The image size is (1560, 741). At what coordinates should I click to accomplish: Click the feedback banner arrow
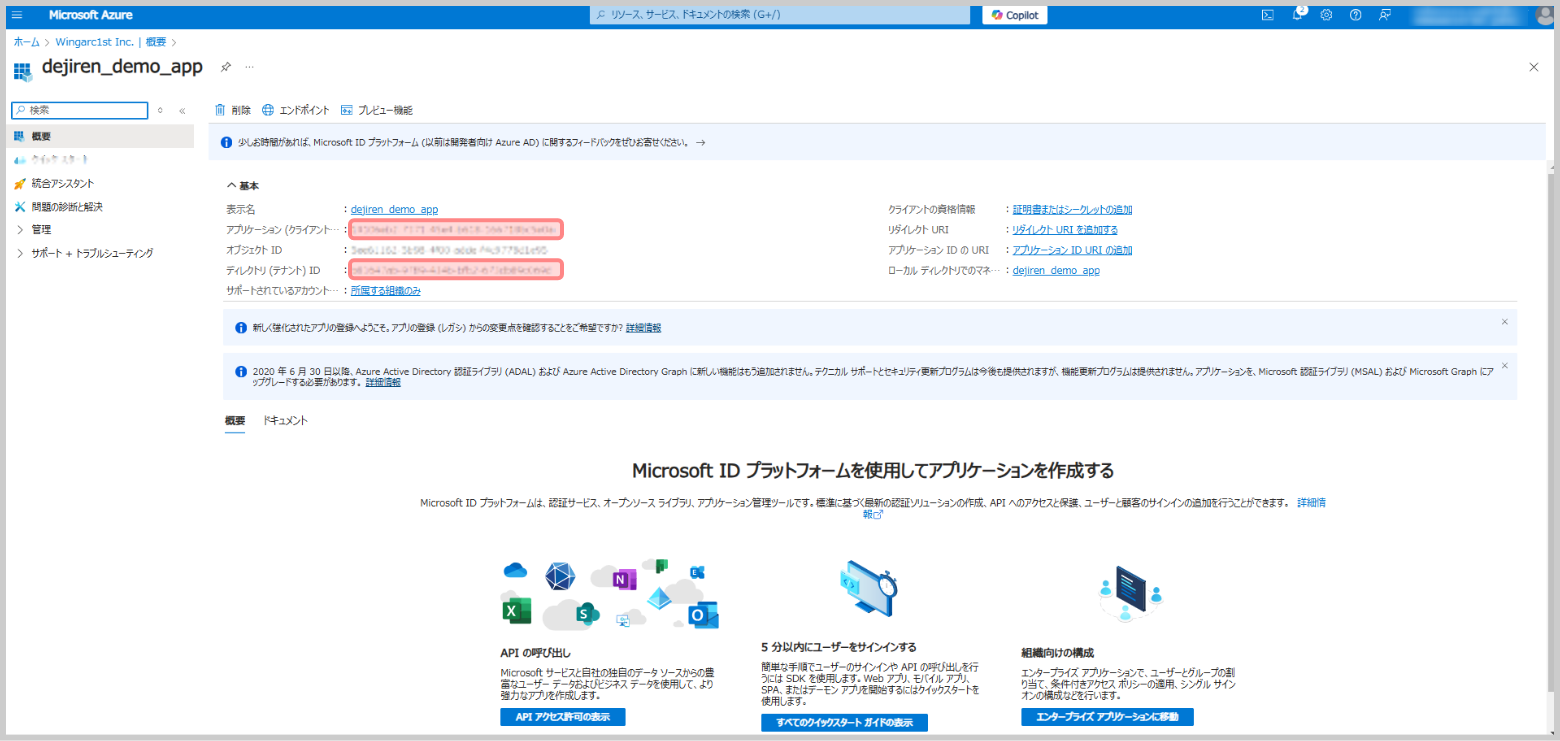[701, 143]
